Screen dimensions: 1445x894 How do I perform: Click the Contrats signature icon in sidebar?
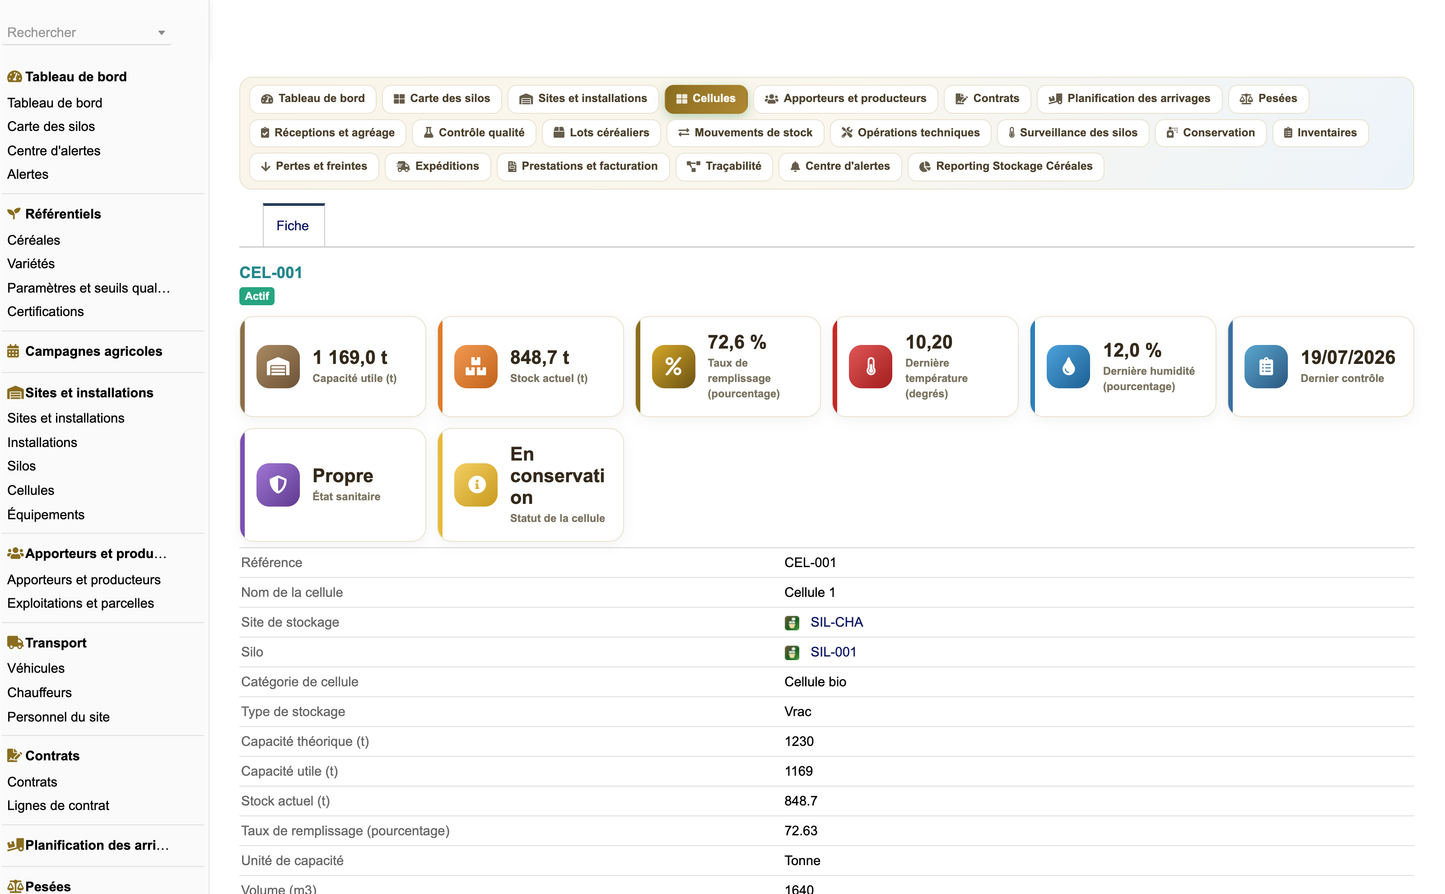(x=14, y=756)
